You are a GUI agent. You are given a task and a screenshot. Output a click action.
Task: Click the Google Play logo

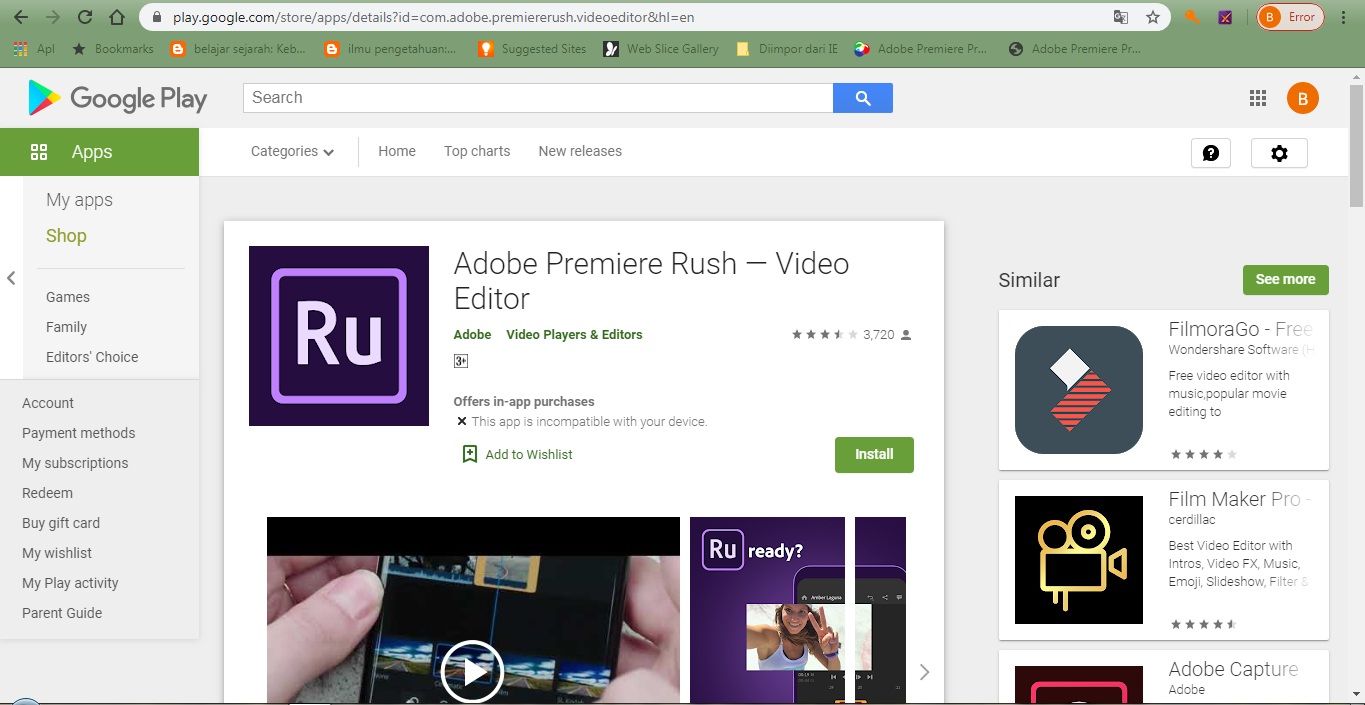[118, 98]
